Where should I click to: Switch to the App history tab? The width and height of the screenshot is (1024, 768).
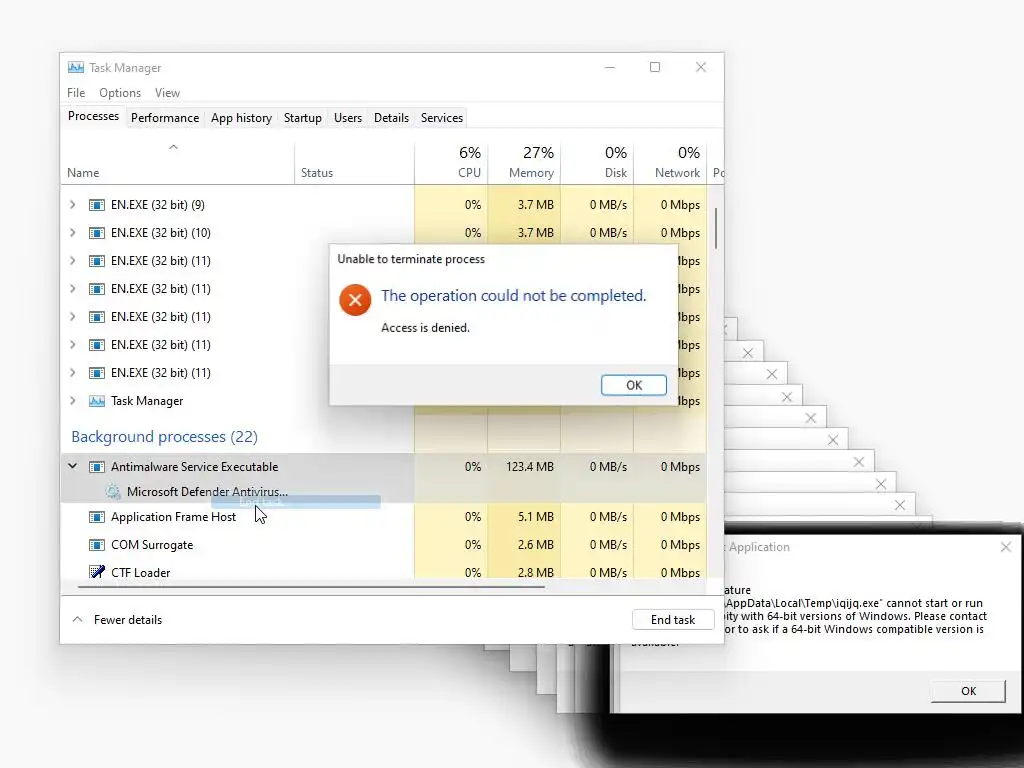click(241, 118)
